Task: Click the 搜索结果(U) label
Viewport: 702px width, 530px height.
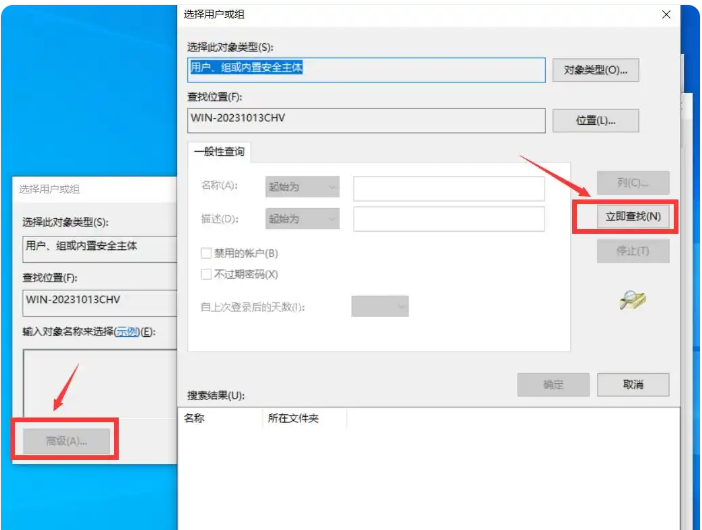Action: 216,396
